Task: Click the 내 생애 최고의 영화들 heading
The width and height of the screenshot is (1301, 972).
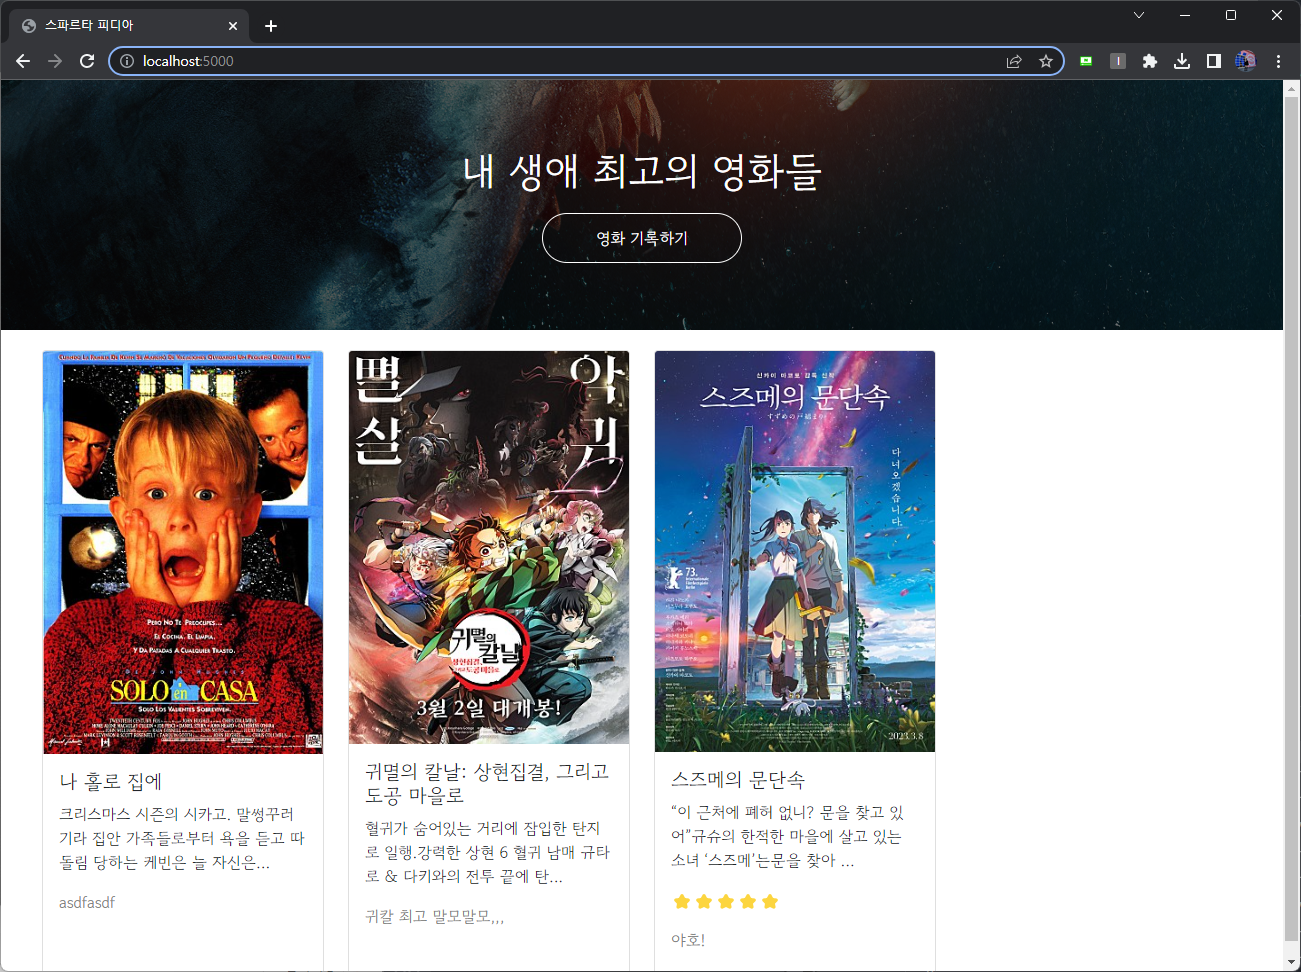Action: tap(642, 171)
